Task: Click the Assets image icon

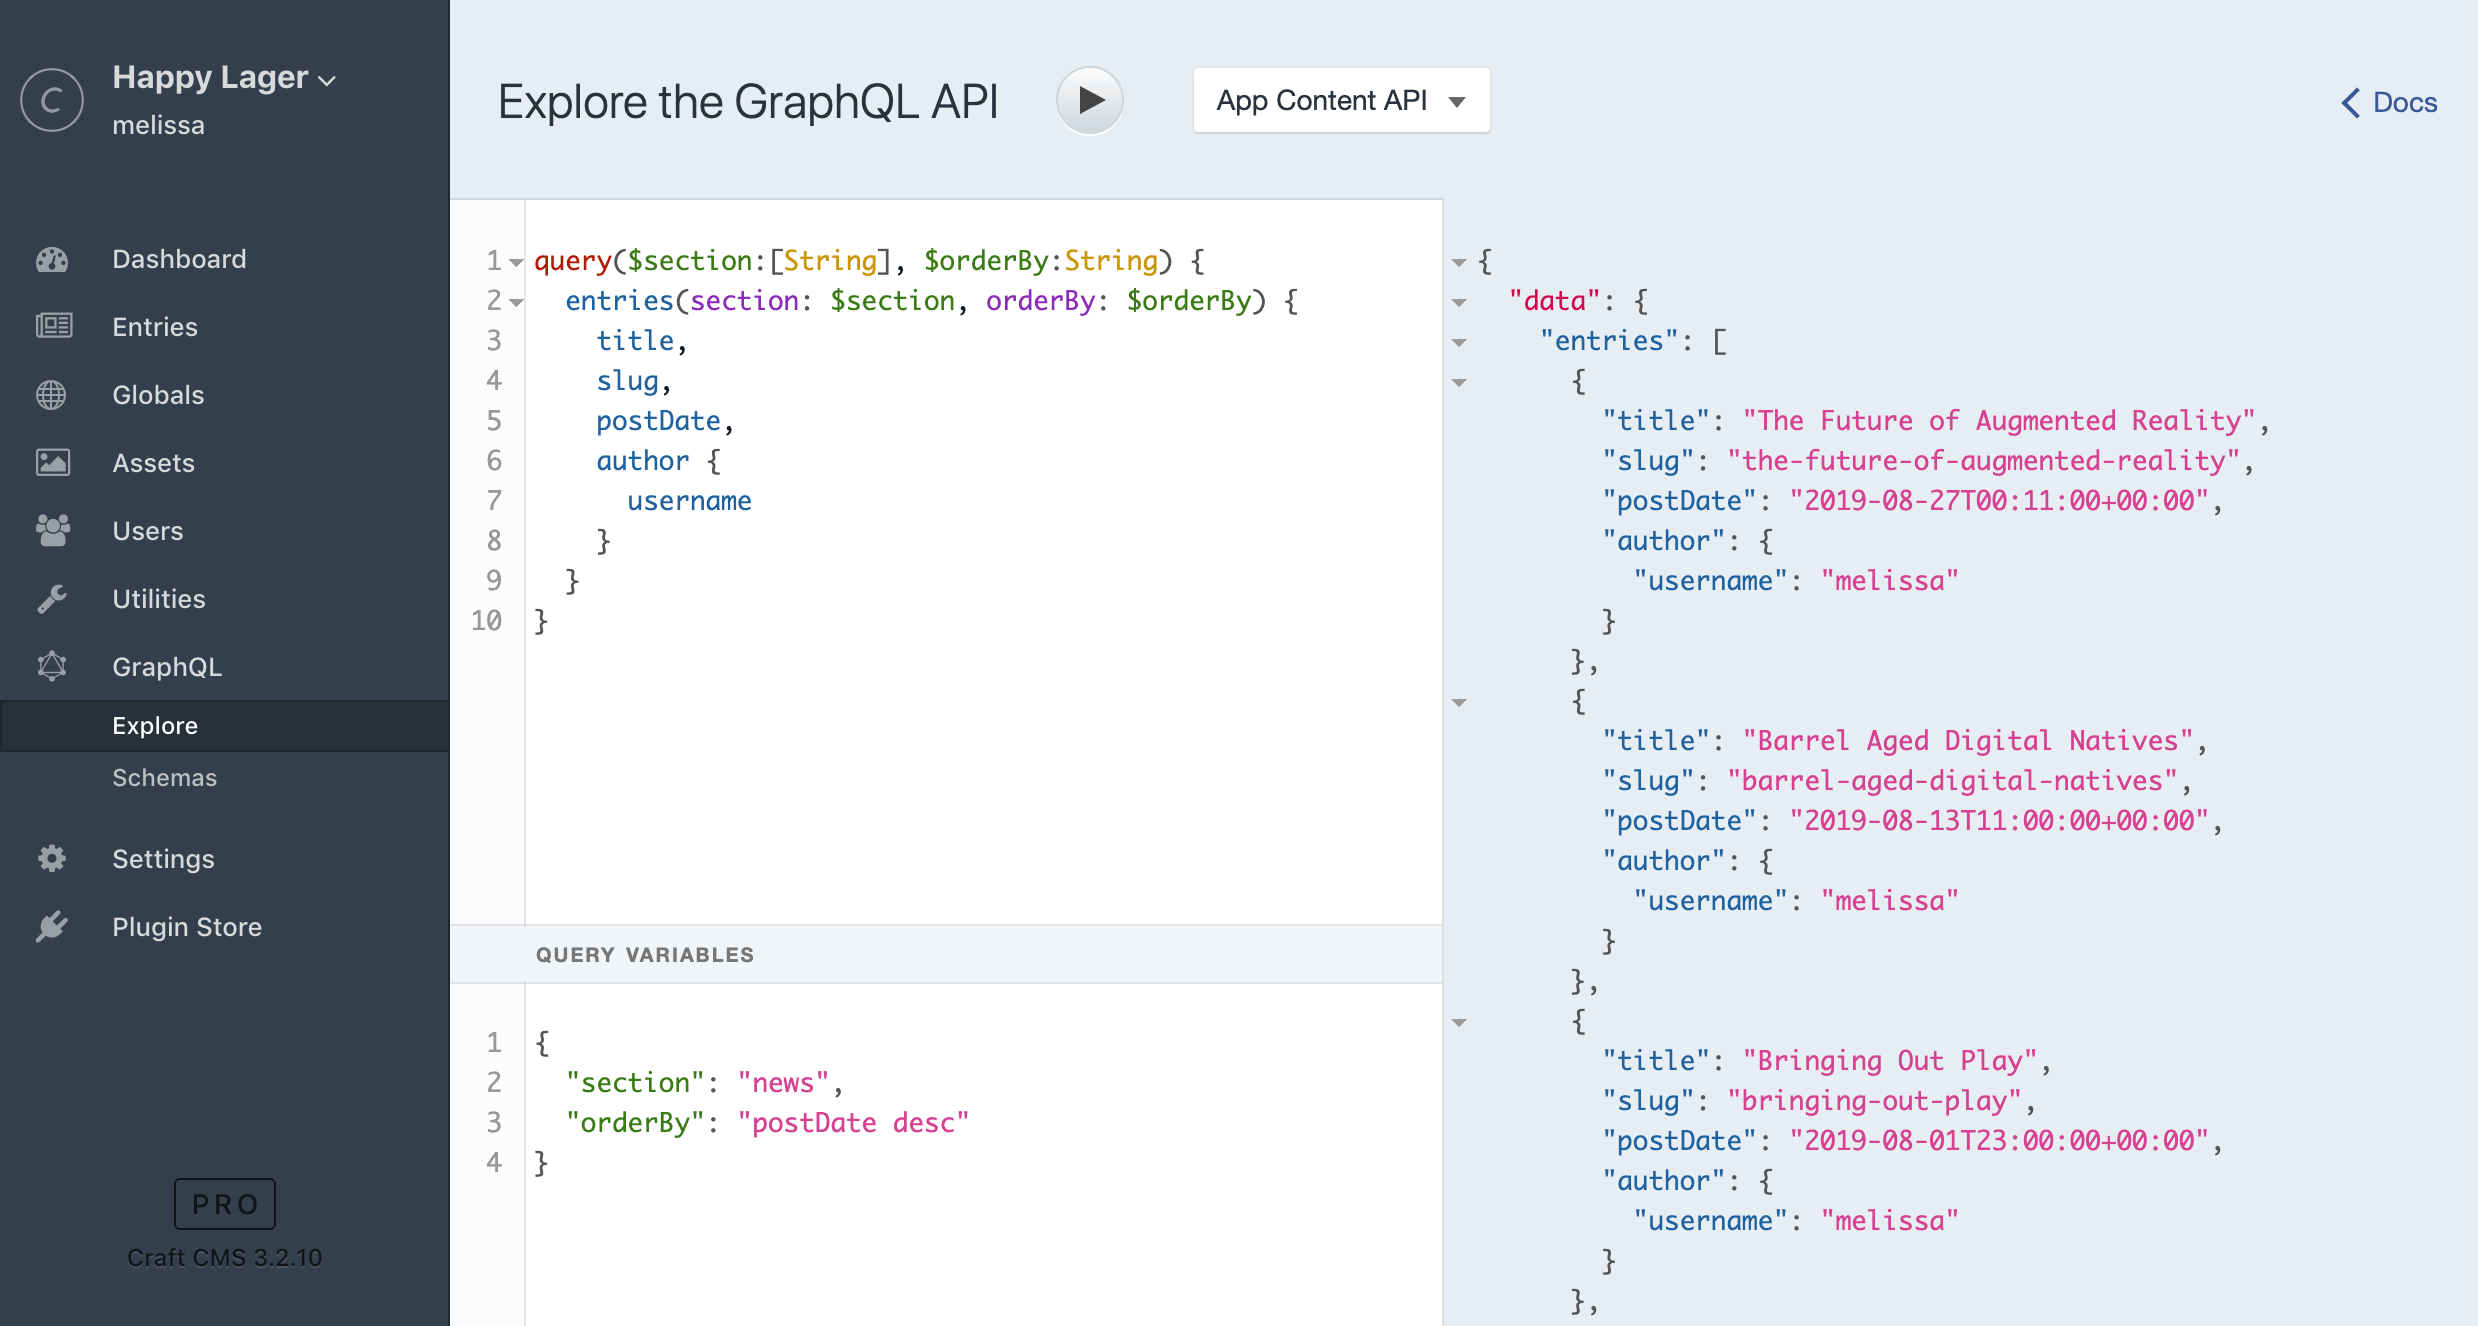Action: click(x=52, y=462)
